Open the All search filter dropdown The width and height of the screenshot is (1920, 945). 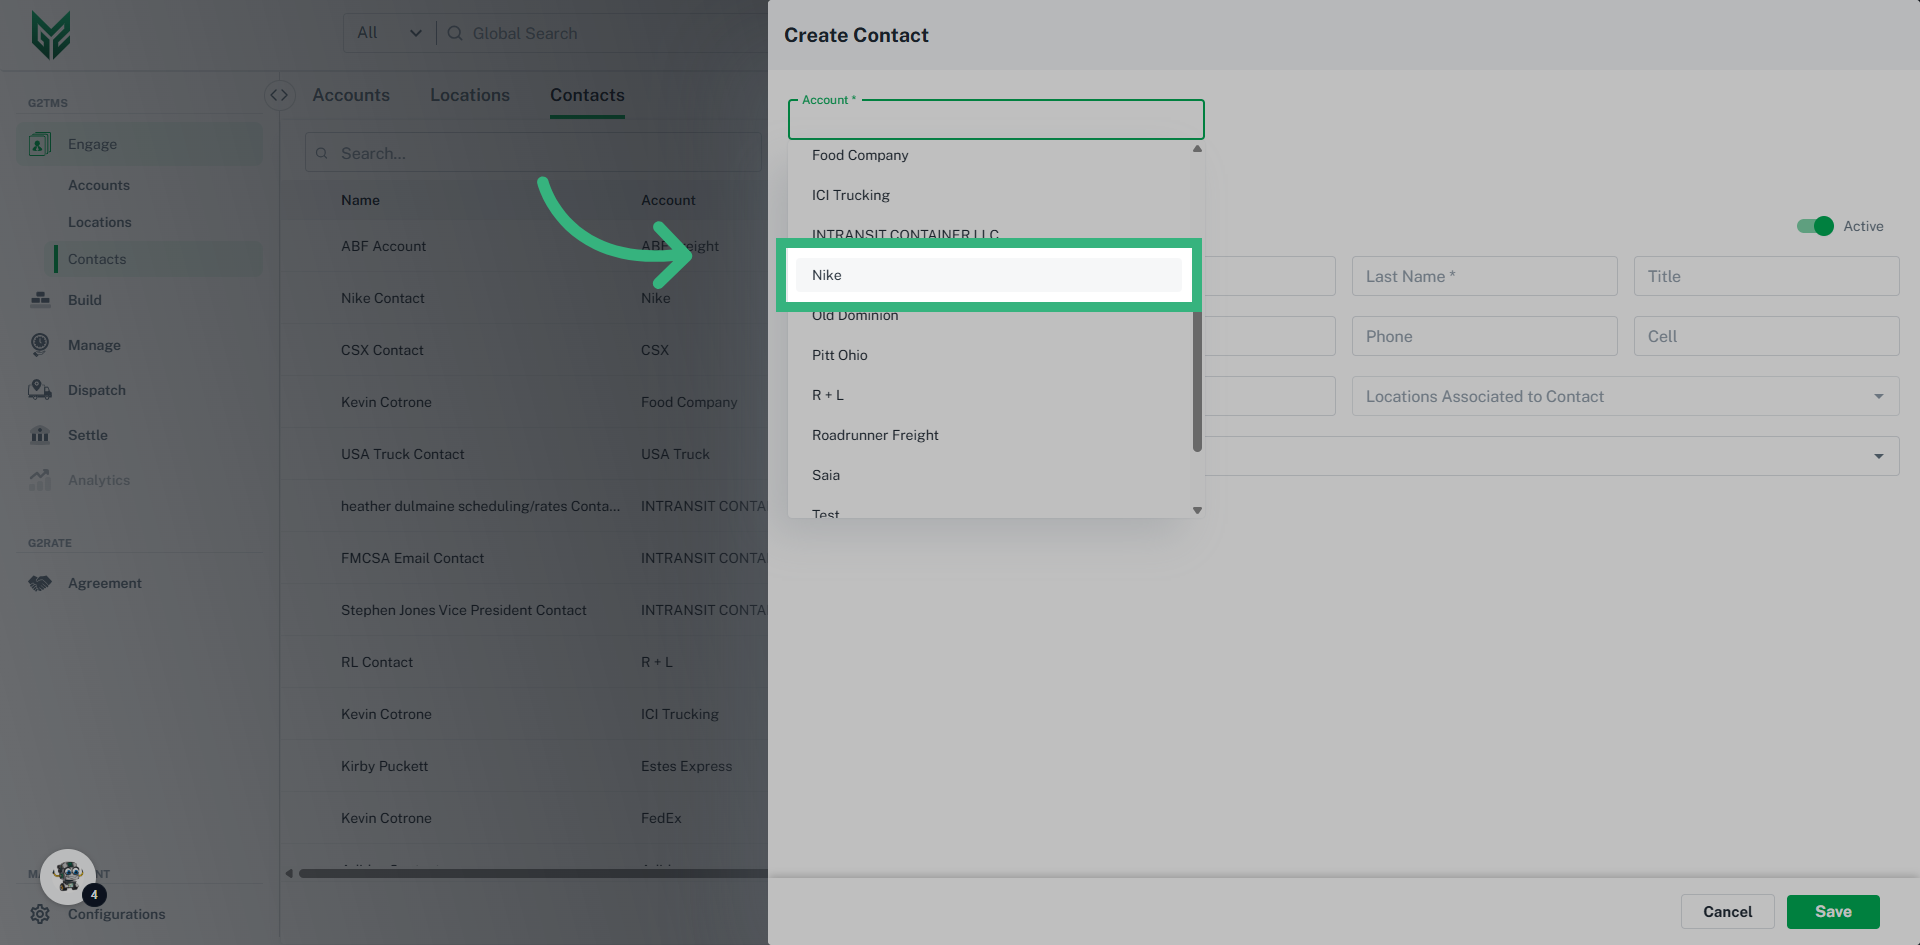(388, 32)
